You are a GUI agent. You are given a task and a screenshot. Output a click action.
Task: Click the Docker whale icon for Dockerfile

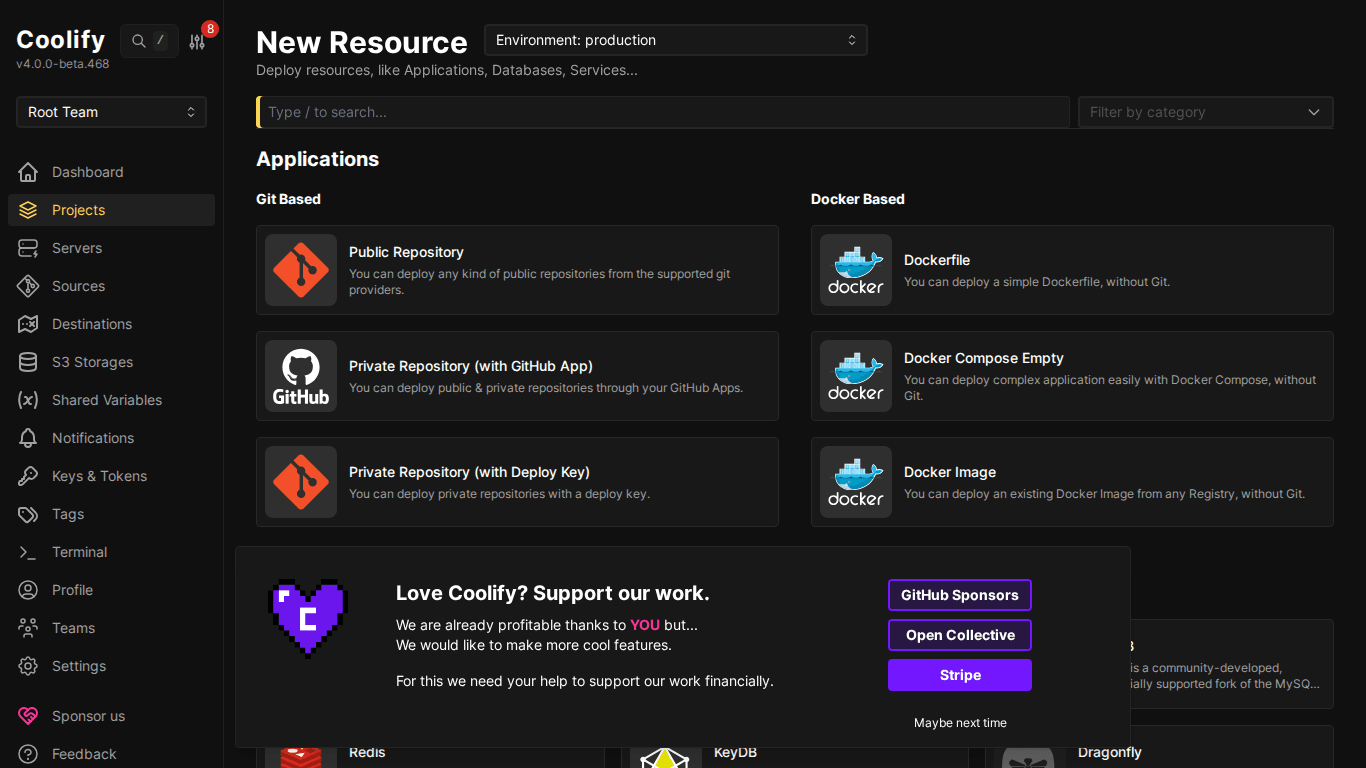coord(855,270)
